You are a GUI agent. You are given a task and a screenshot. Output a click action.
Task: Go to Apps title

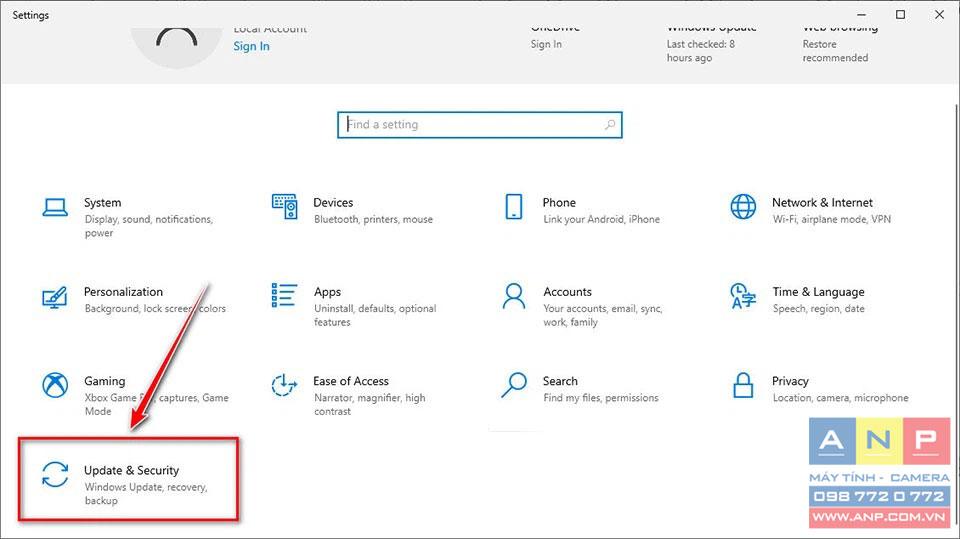pos(328,292)
